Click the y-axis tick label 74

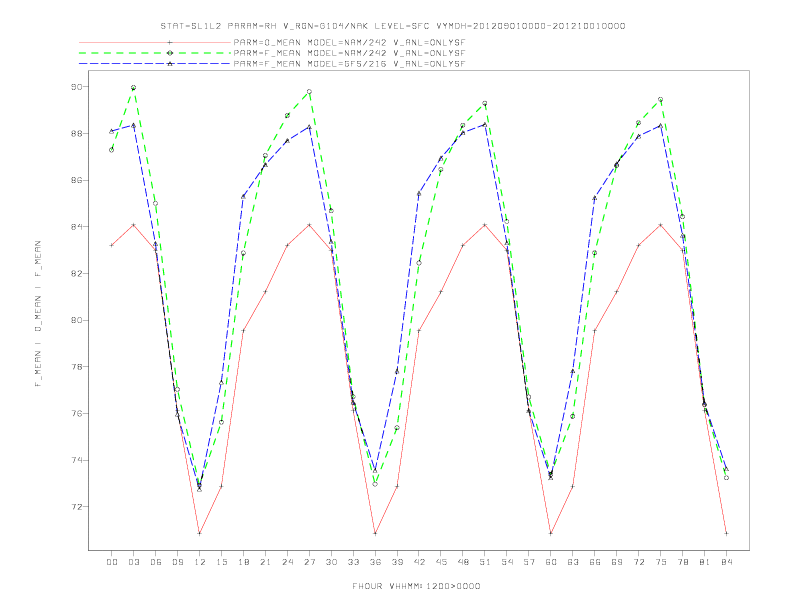(76, 460)
